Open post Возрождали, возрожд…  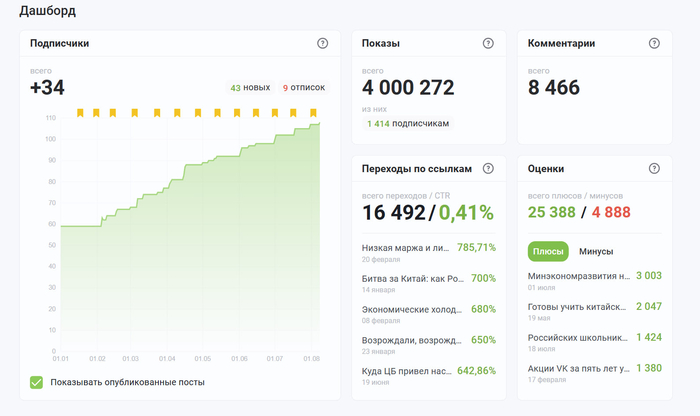coord(412,340)
